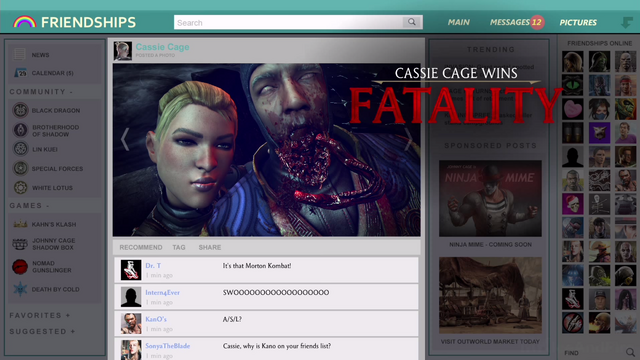
Task: Click the FIND search icon
Action: tap(630, 352)
